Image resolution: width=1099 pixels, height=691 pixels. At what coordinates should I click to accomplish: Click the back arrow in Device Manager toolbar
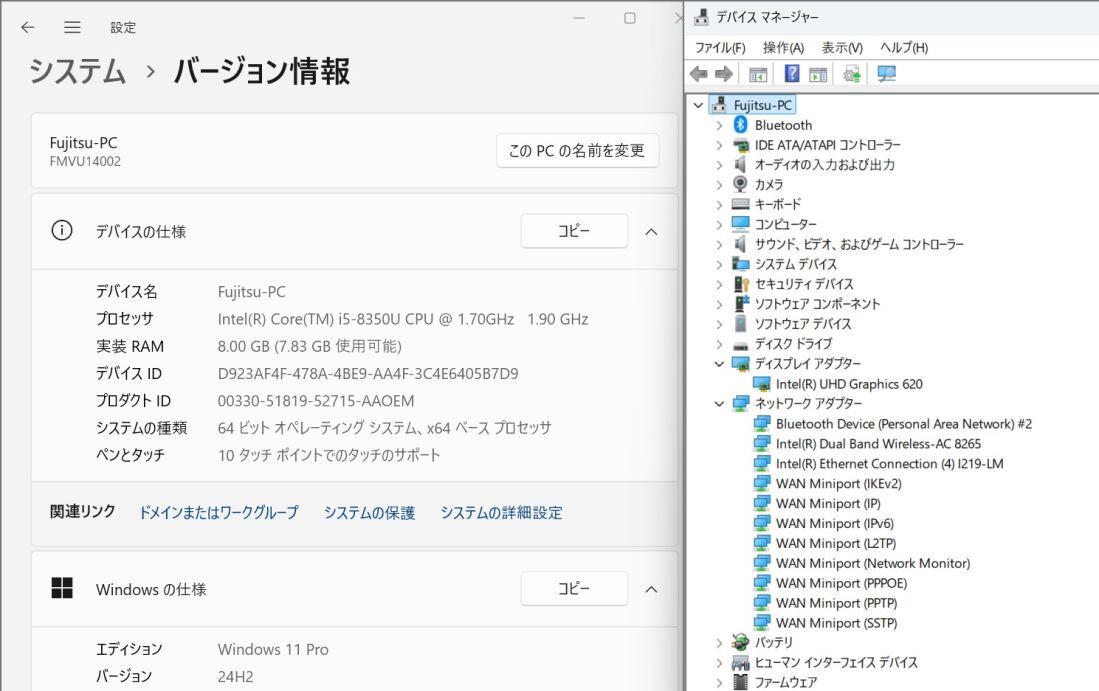pyautogui.click(x=699, y=74)
